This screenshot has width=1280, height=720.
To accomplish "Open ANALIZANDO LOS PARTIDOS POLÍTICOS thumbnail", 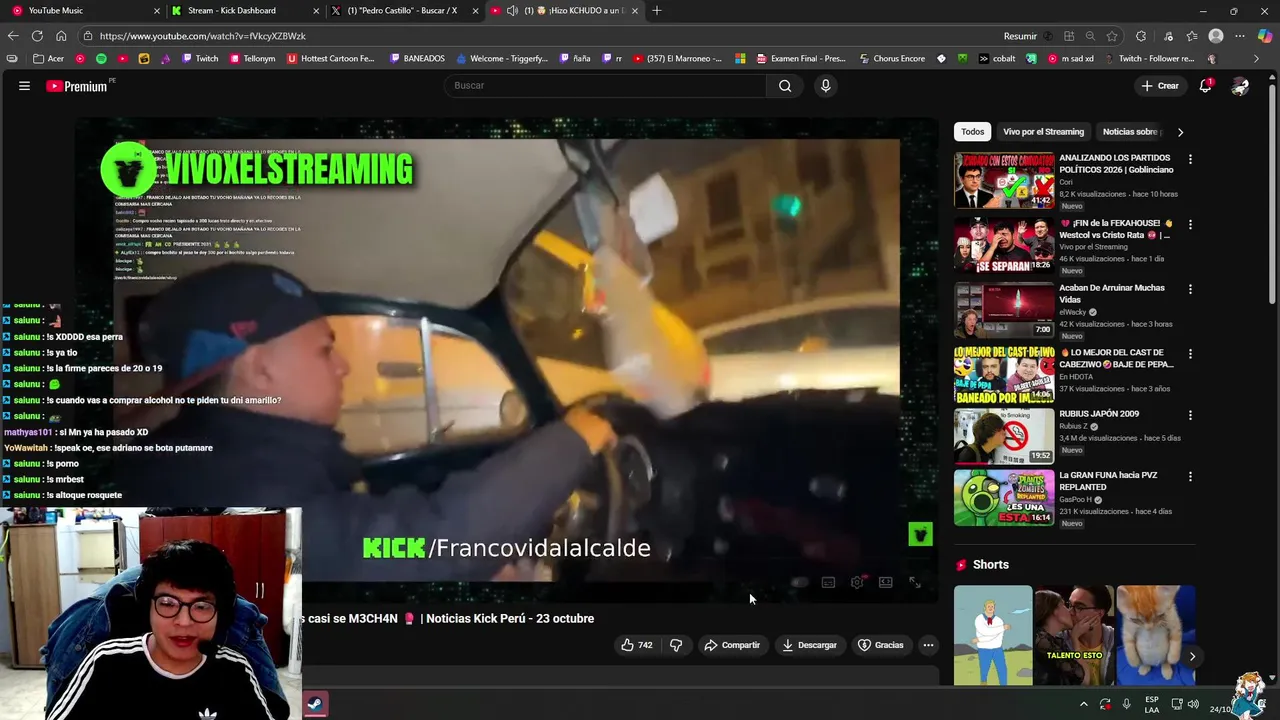I will point(1004,180).
